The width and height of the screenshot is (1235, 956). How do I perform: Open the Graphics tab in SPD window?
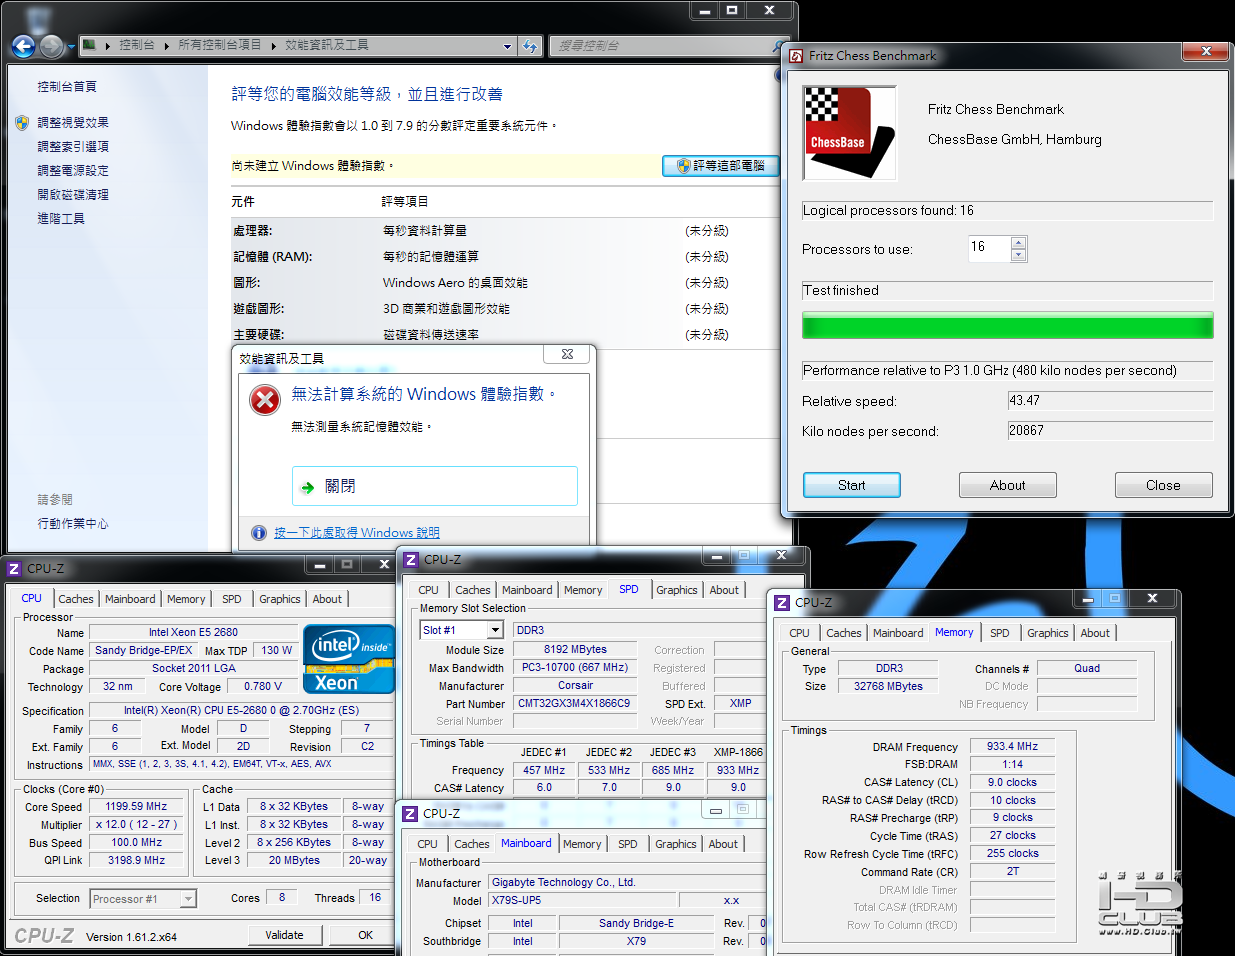pos(677,590)
